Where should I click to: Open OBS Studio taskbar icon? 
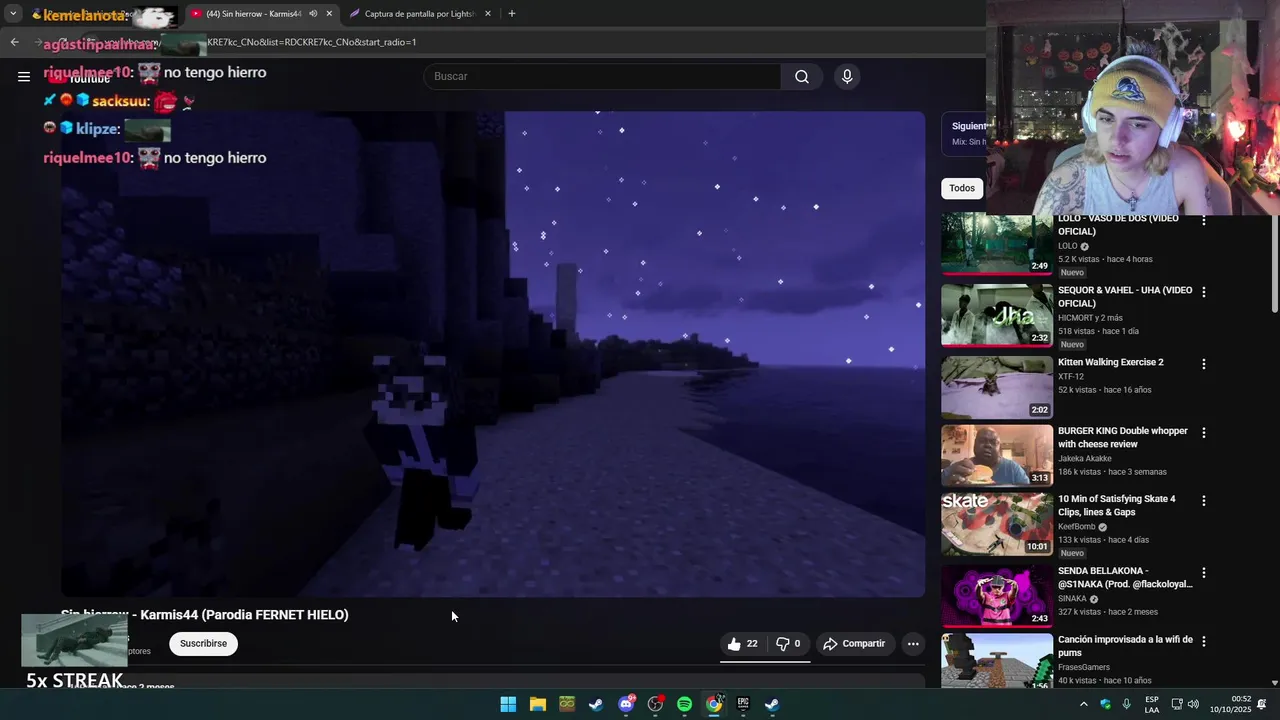pos(655,704)
